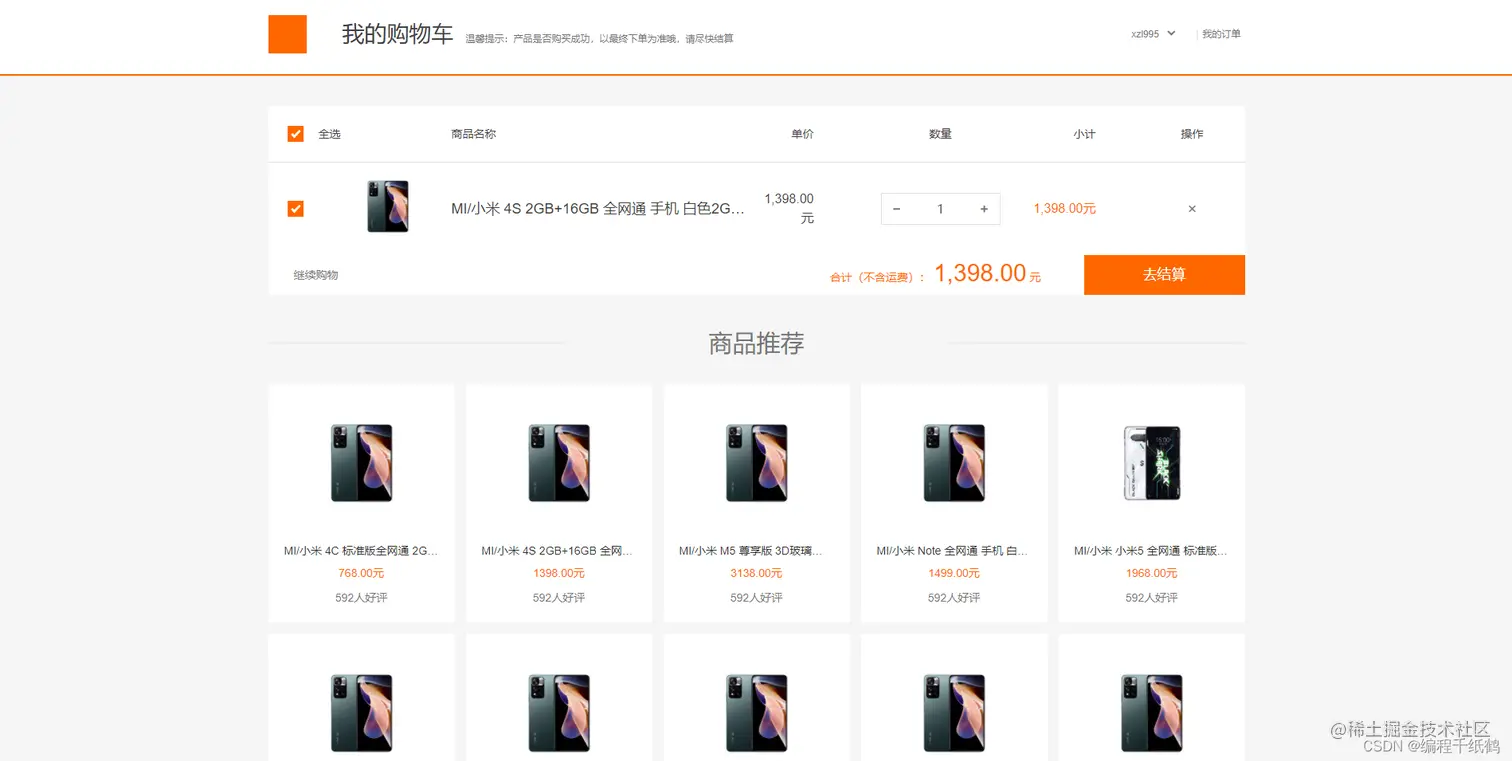Open the recommended MI/小米 4S product image
Viewport: 1512px width, 761px height.
tap(559, 462)
